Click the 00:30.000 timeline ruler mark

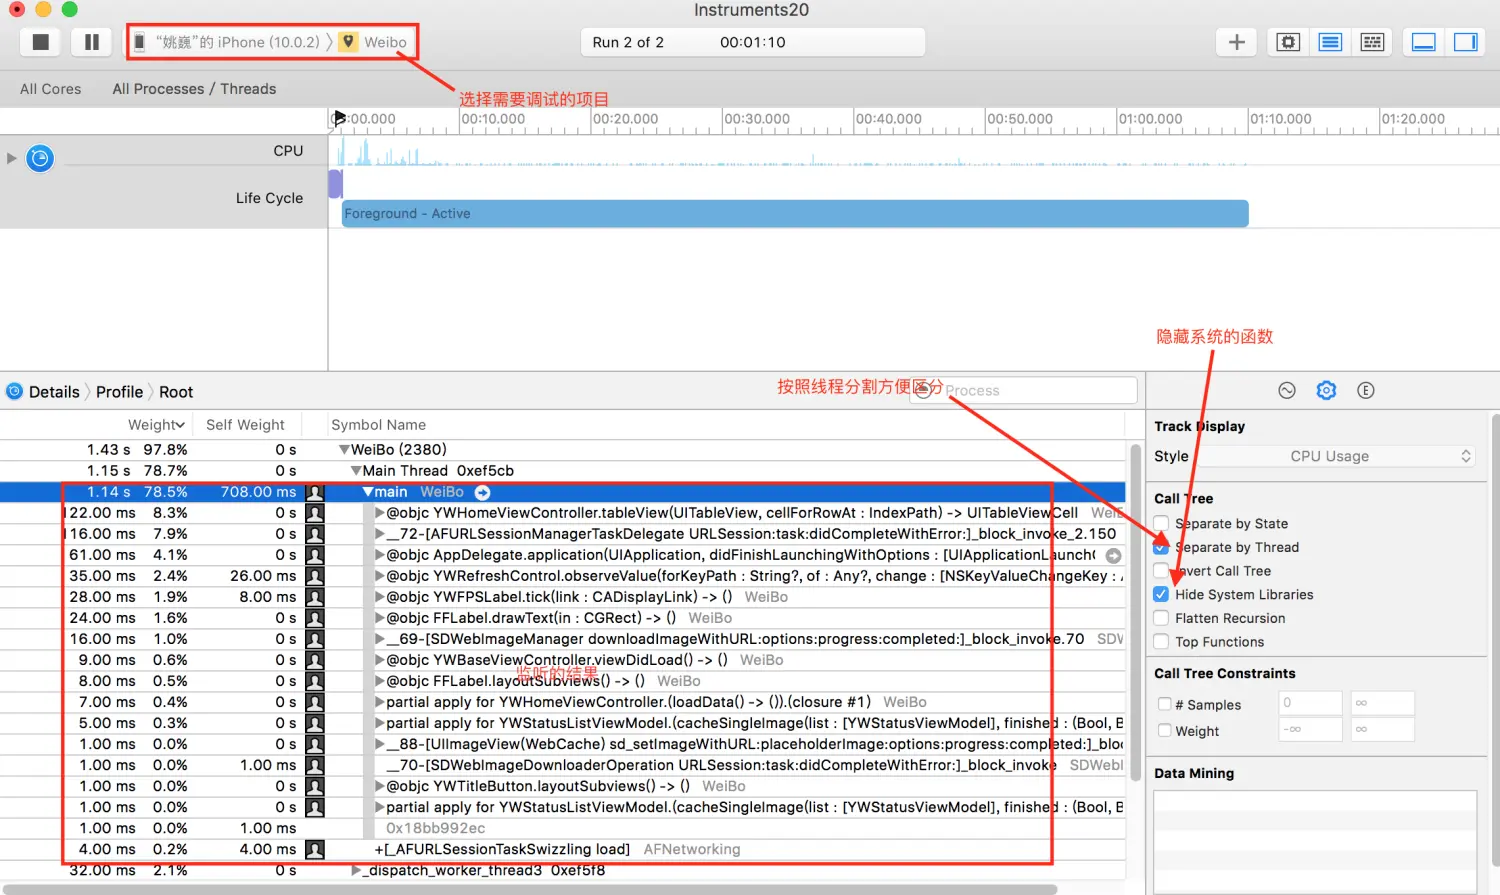coord(756,119)
